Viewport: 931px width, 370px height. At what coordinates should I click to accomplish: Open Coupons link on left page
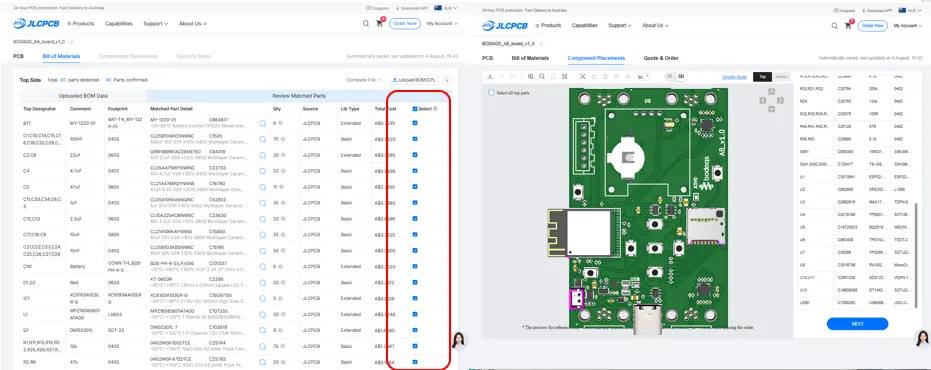(377, 8)
